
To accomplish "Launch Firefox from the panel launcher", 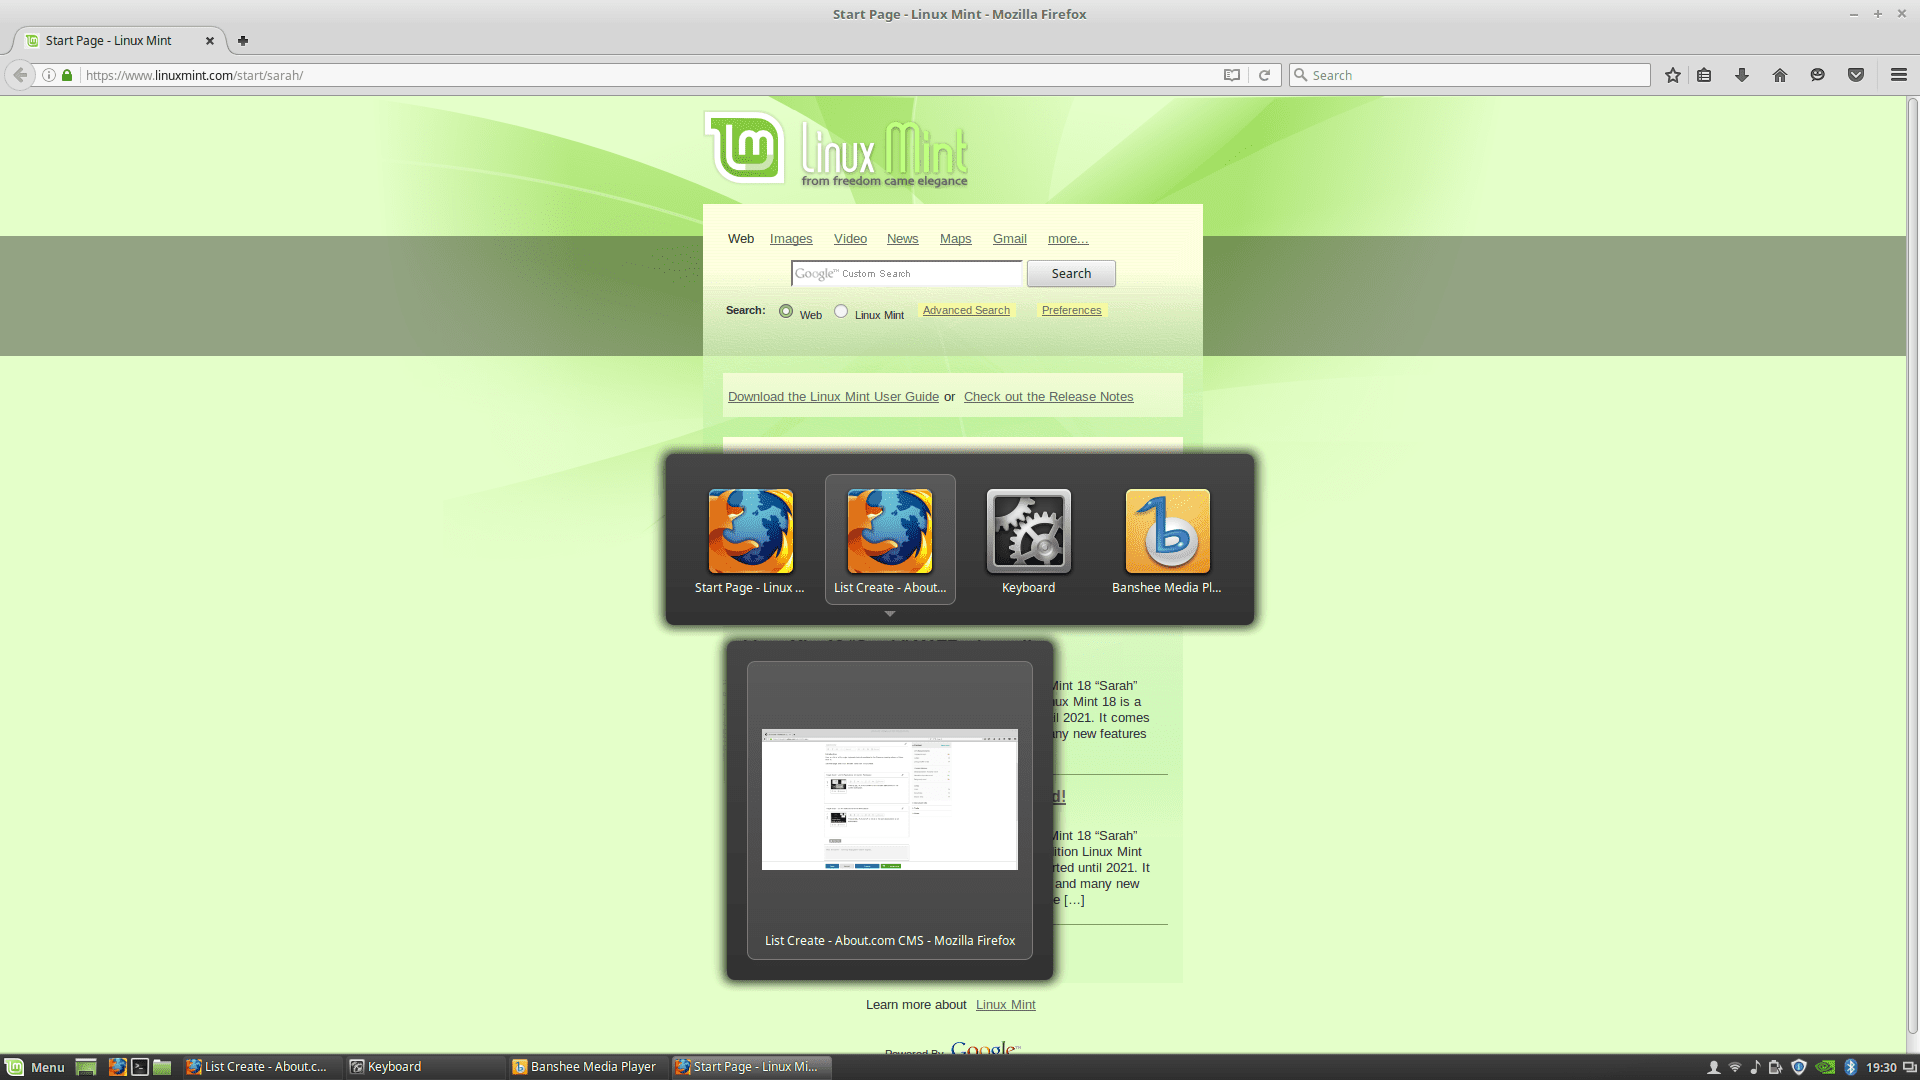I will click(117, 1067).
